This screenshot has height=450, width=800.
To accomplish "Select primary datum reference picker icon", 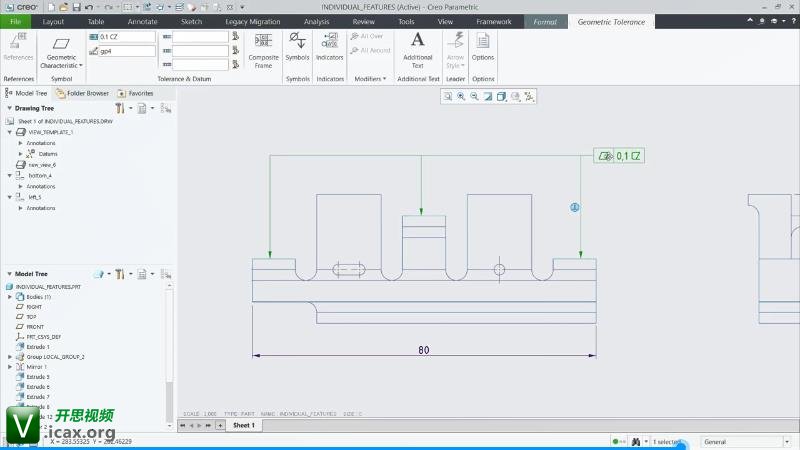I will (235, 36).
